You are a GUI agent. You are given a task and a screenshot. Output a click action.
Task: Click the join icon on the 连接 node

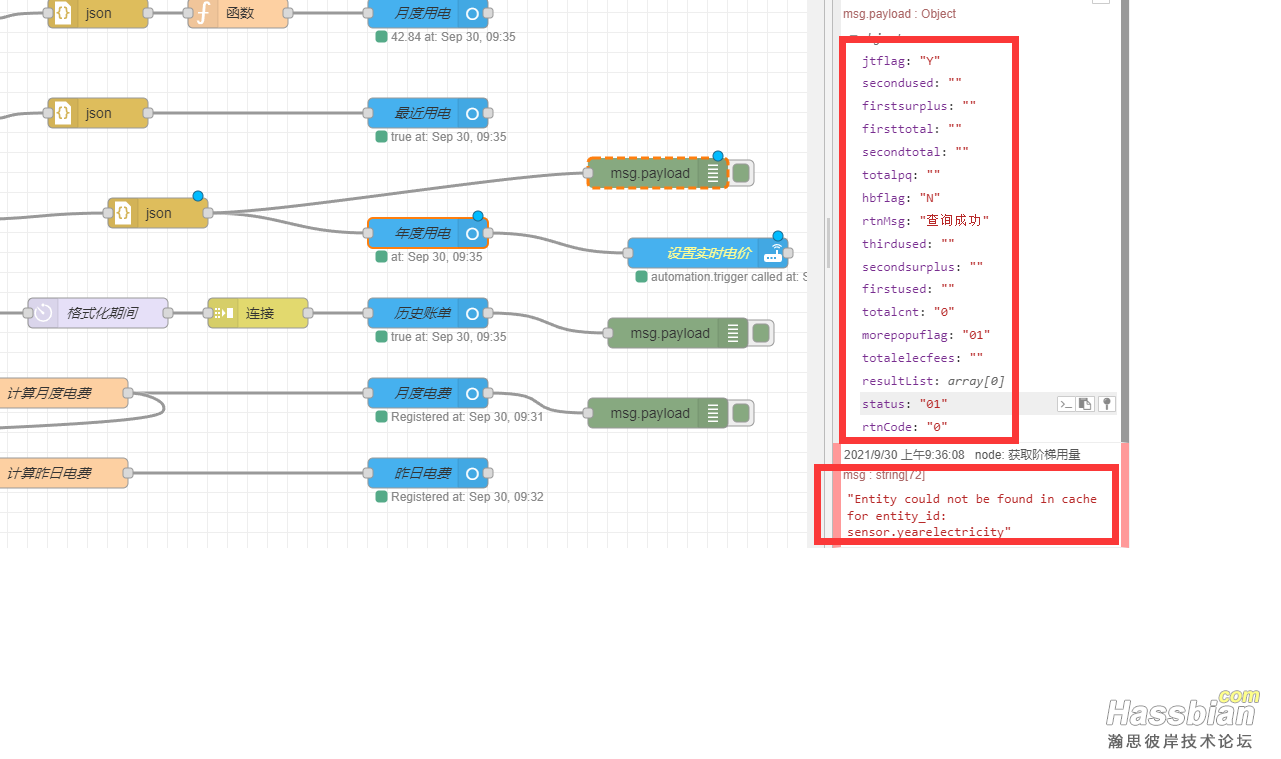pos(223,313)
